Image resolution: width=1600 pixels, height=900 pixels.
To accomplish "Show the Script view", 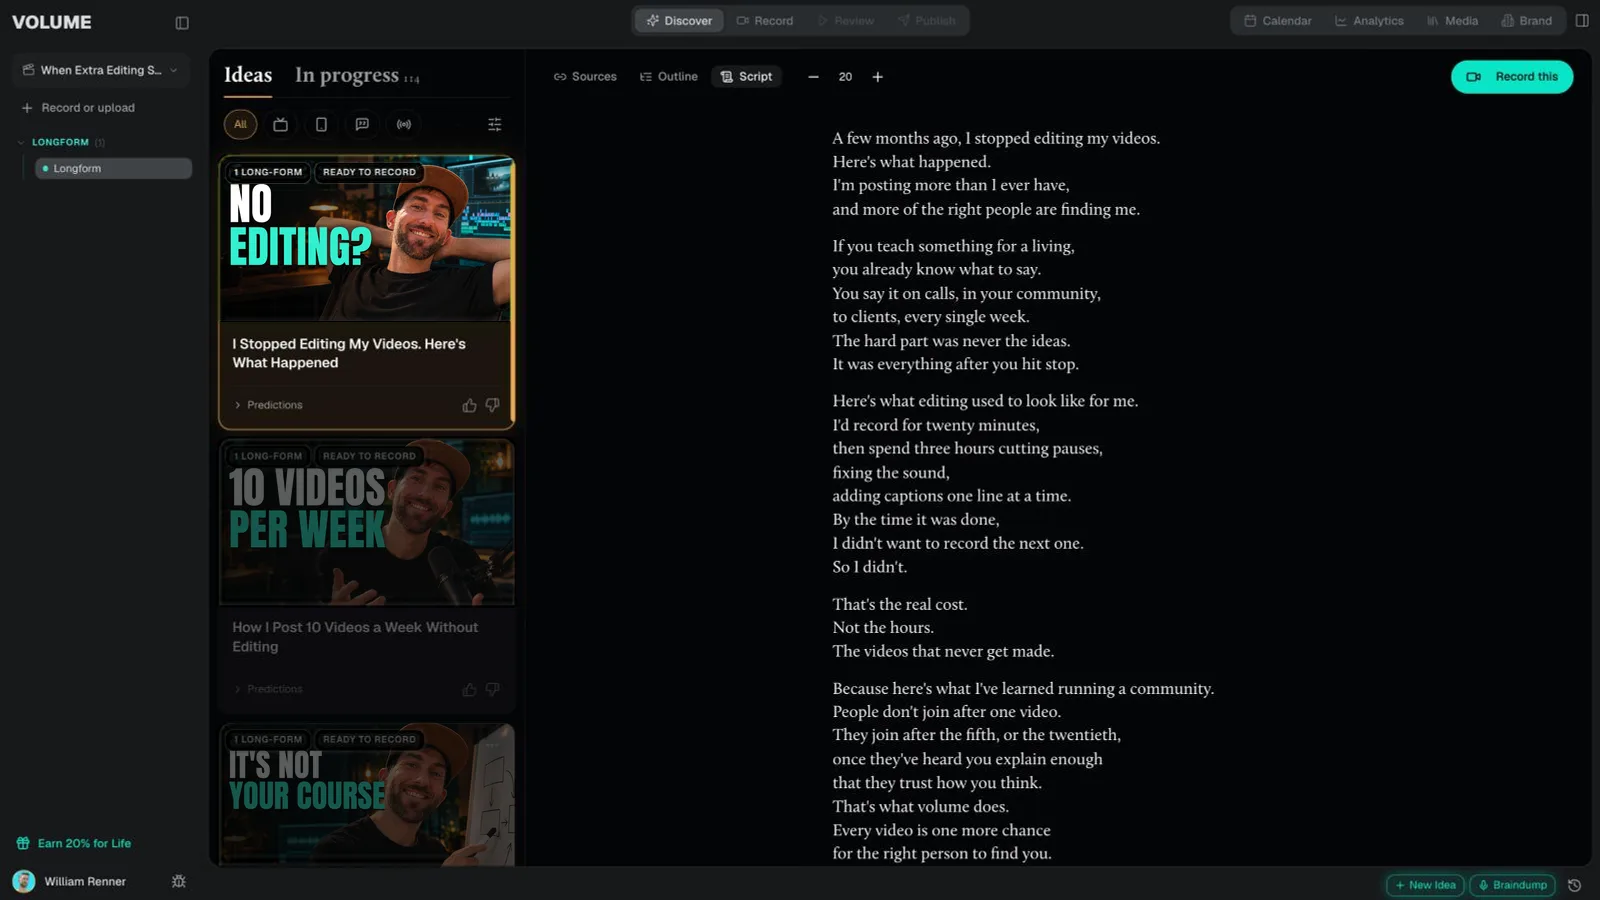I will click(x=746, y=77).
